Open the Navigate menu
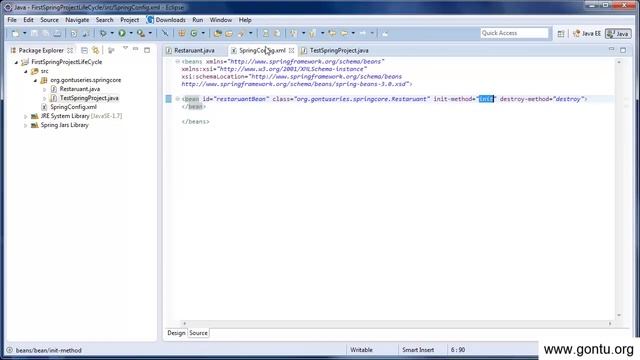Viewport: 640px width, 360px height. coord(77,20)
